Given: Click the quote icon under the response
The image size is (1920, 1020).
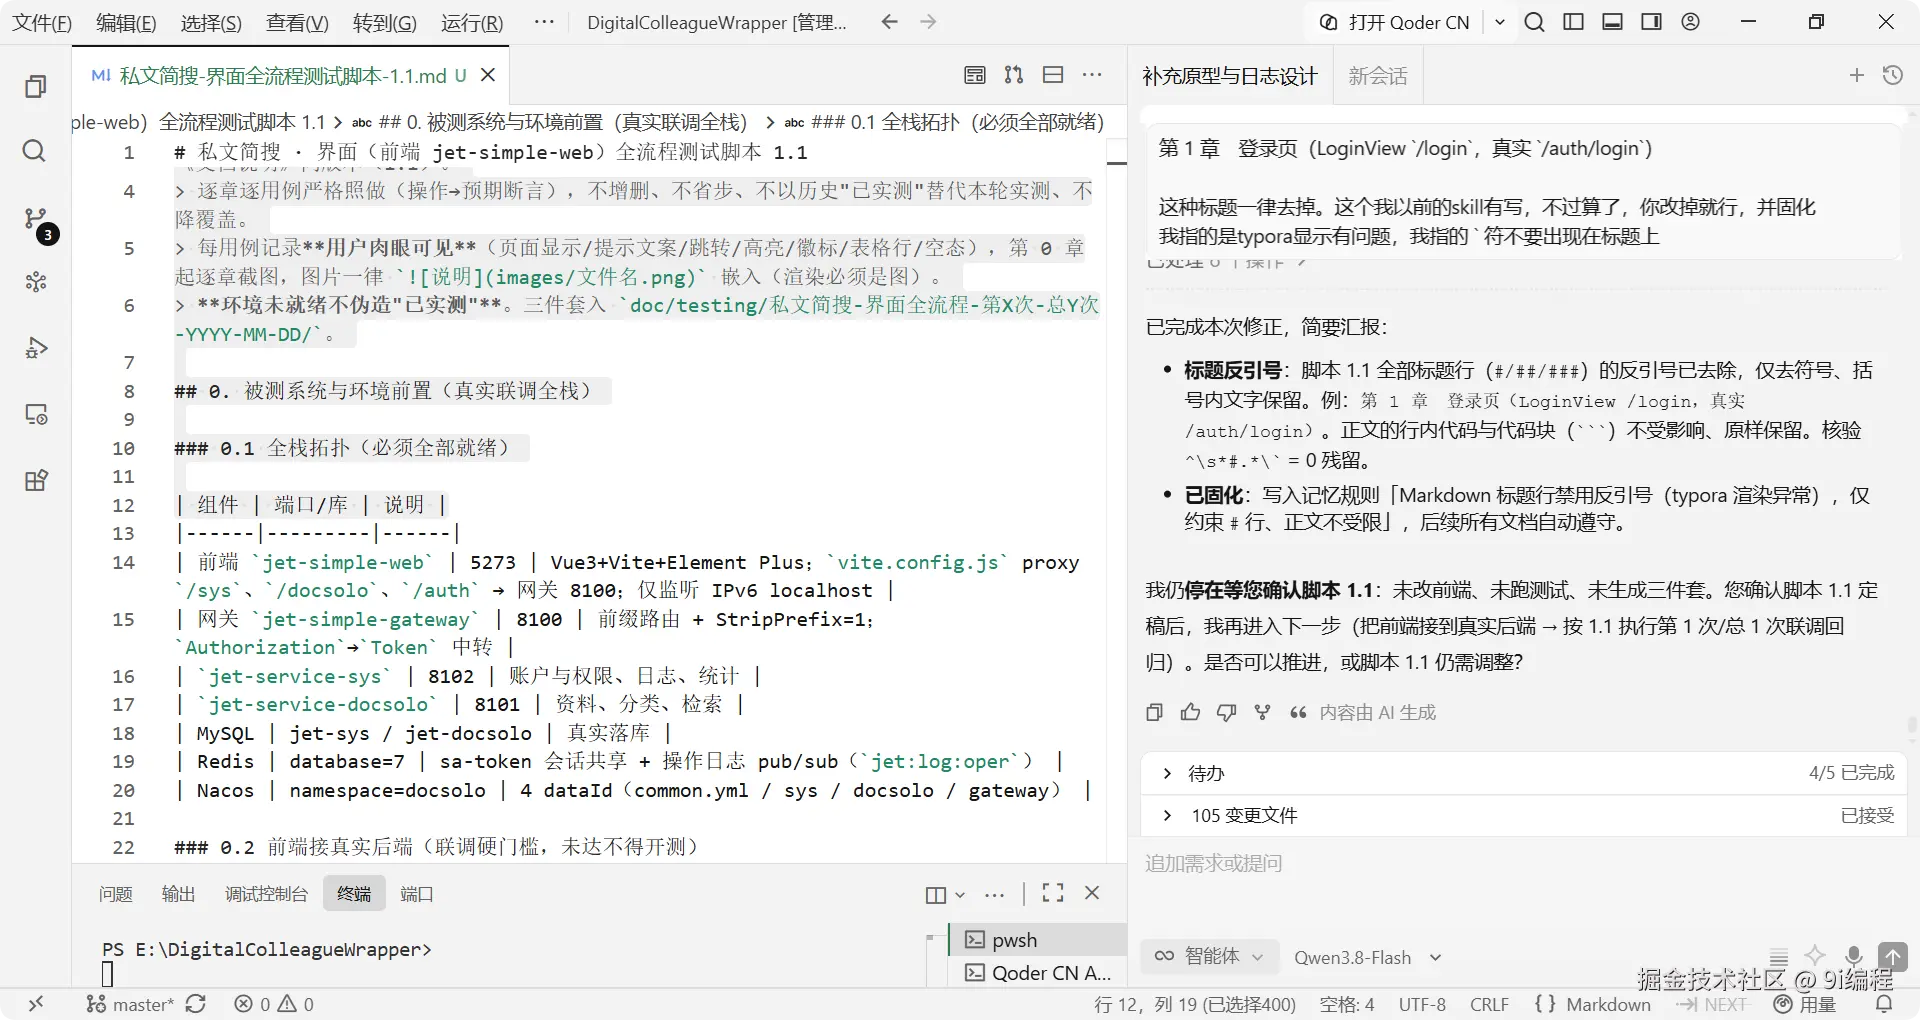Looking at the screenshot, I should click(x=1298, y=712).
